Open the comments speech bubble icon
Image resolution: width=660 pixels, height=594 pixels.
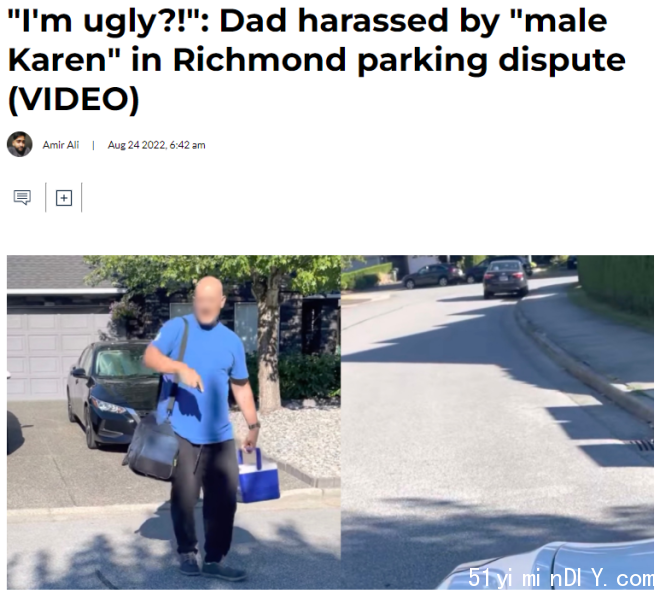(22, 197)
